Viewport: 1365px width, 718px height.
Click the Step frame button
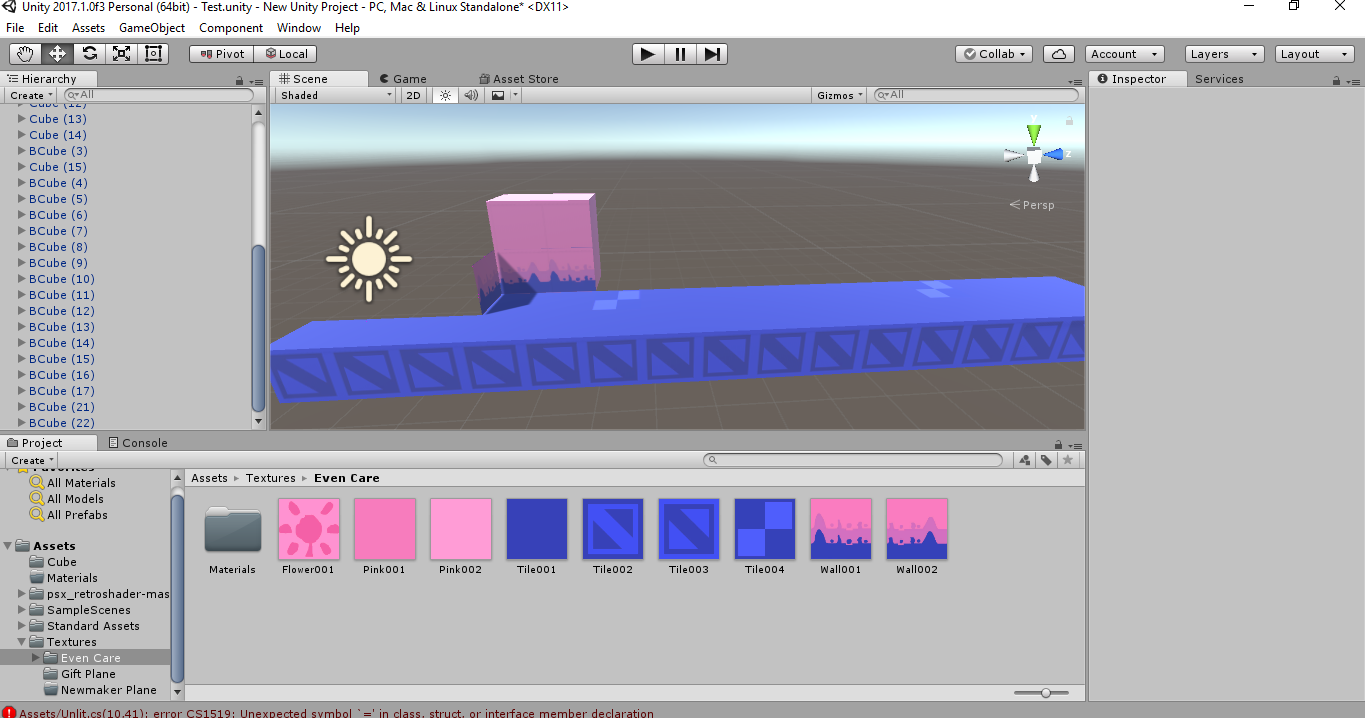tap(712, 54)
